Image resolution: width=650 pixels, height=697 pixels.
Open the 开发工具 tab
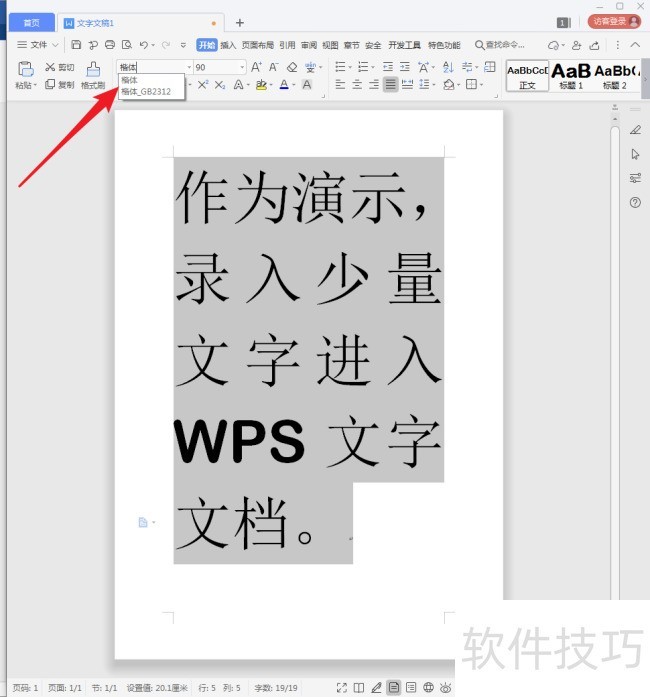(404, 45)
